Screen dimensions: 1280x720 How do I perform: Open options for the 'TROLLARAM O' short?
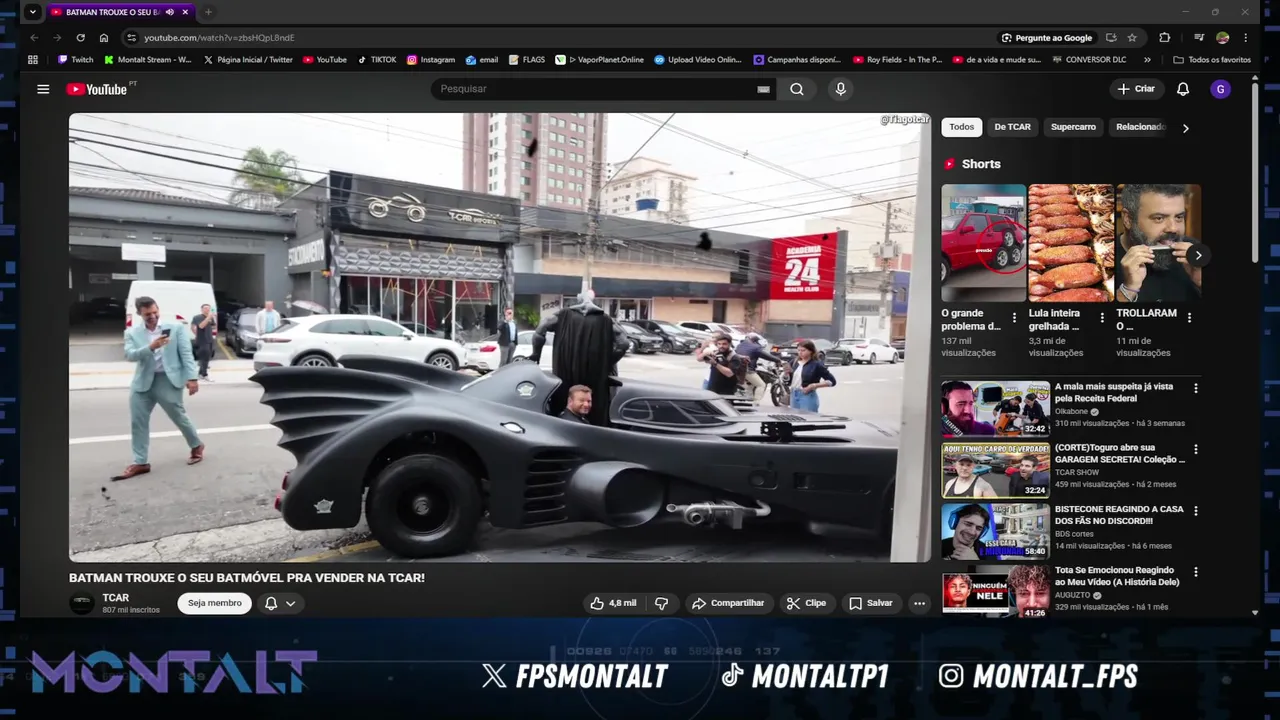tap(1189, 317)
